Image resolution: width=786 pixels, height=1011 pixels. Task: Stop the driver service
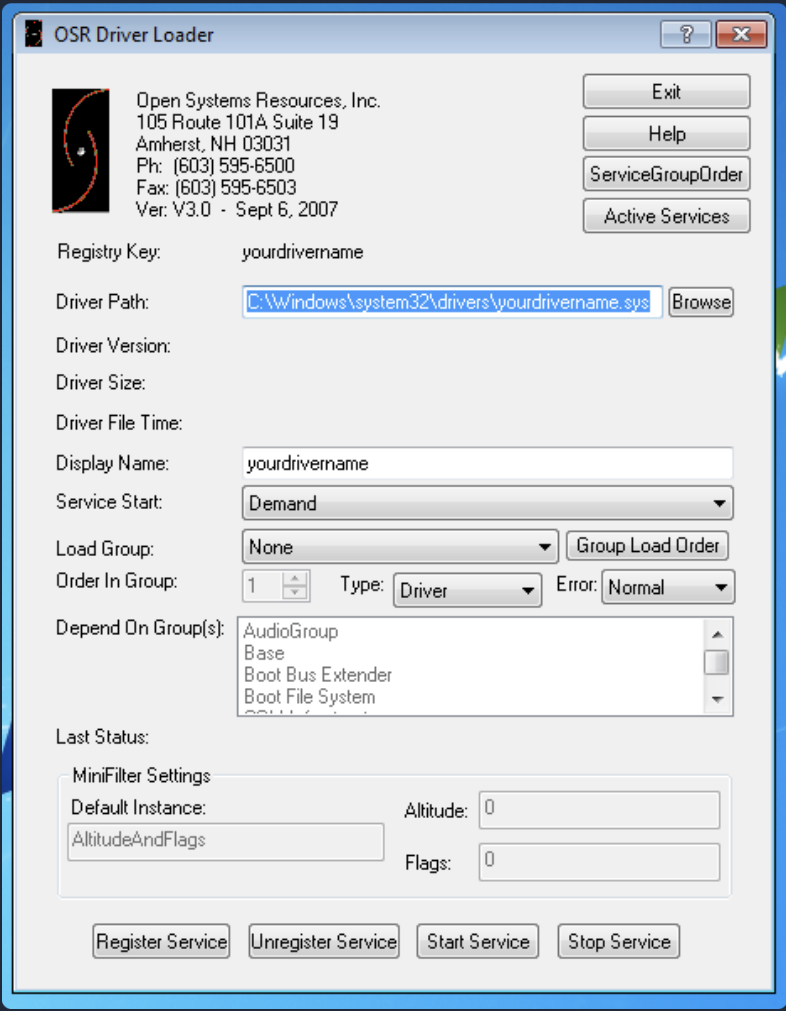(x=619, y=941)
